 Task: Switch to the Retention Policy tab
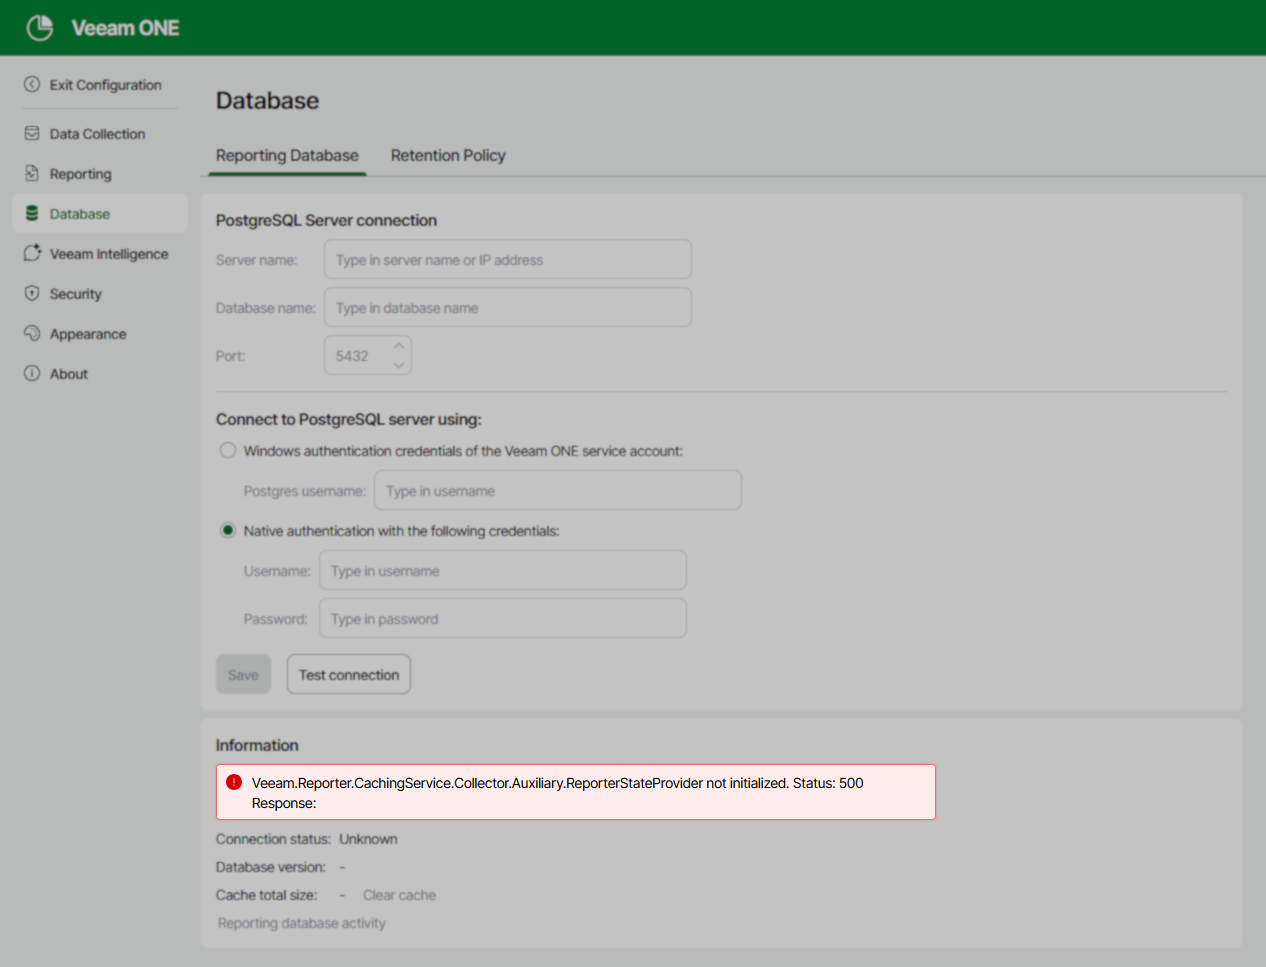(448, 155)
